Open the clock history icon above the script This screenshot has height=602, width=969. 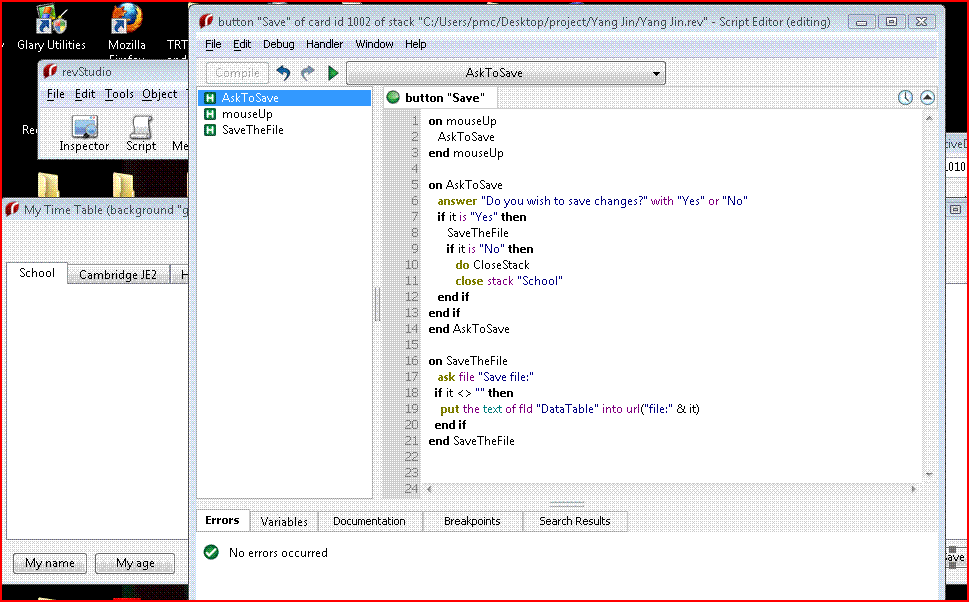(x=905, y=98)
